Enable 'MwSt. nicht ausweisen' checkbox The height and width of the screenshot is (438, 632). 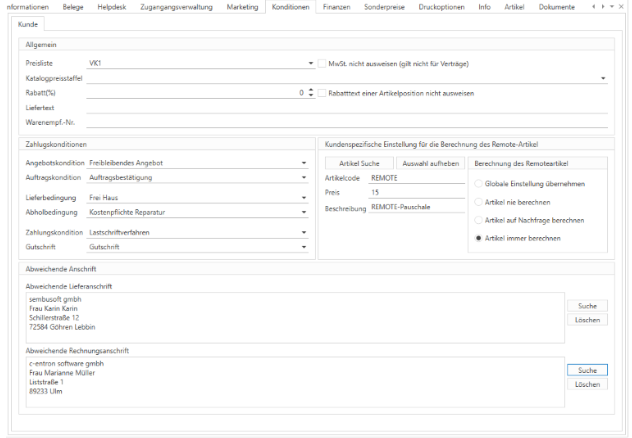[322, 62]
